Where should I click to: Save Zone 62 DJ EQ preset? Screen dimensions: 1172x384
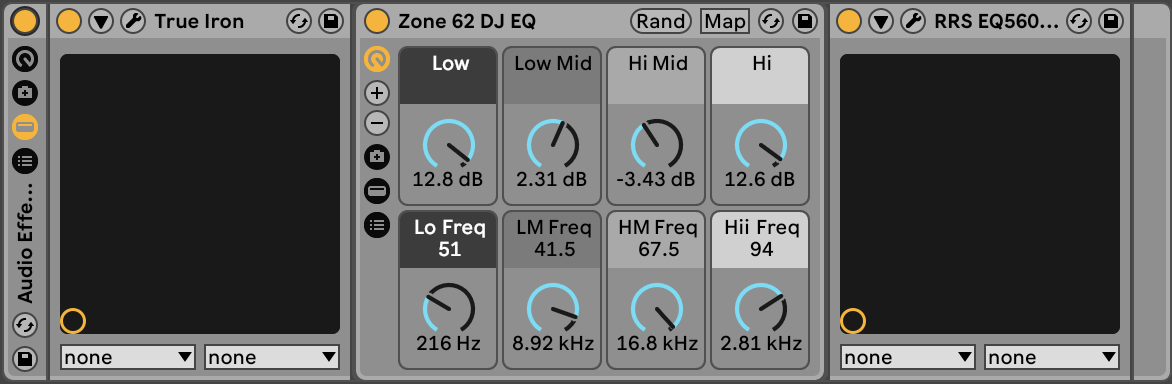pyautogui.click(x=804, y=21)
